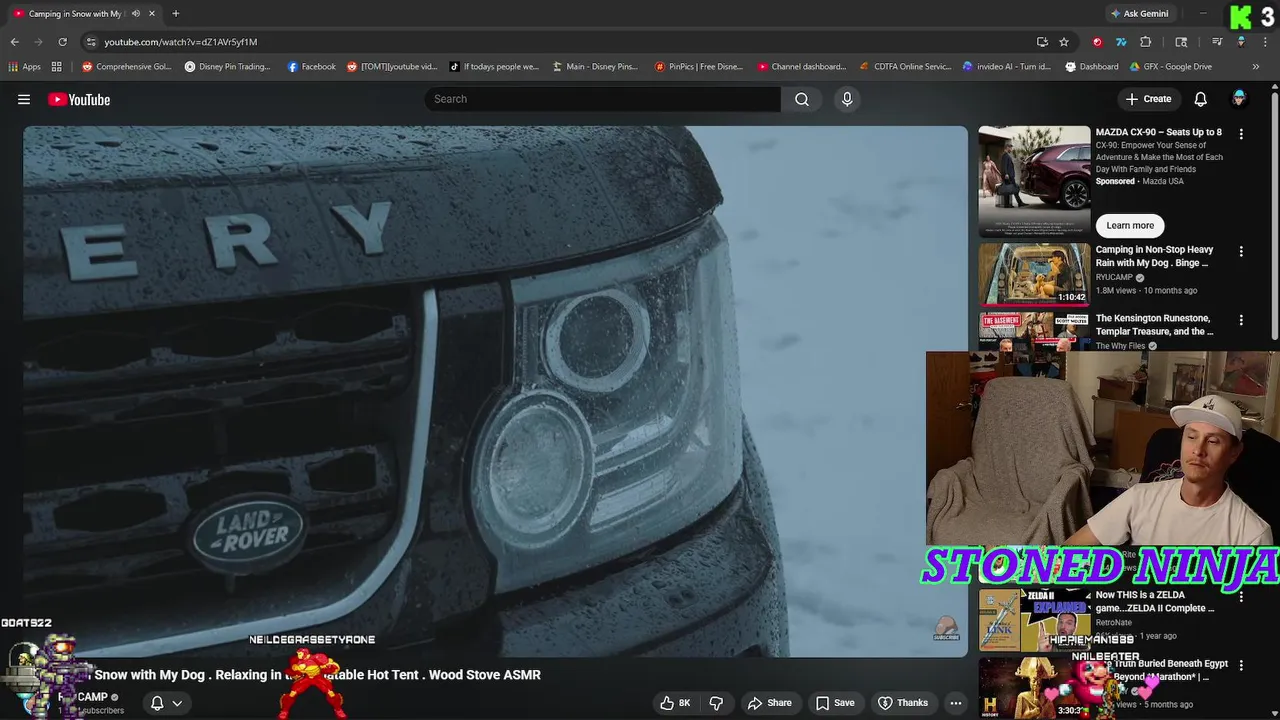Viewport: 1280px width, 720px height.
Task: Click the Thanks button
Action: [x=903, y=703]
